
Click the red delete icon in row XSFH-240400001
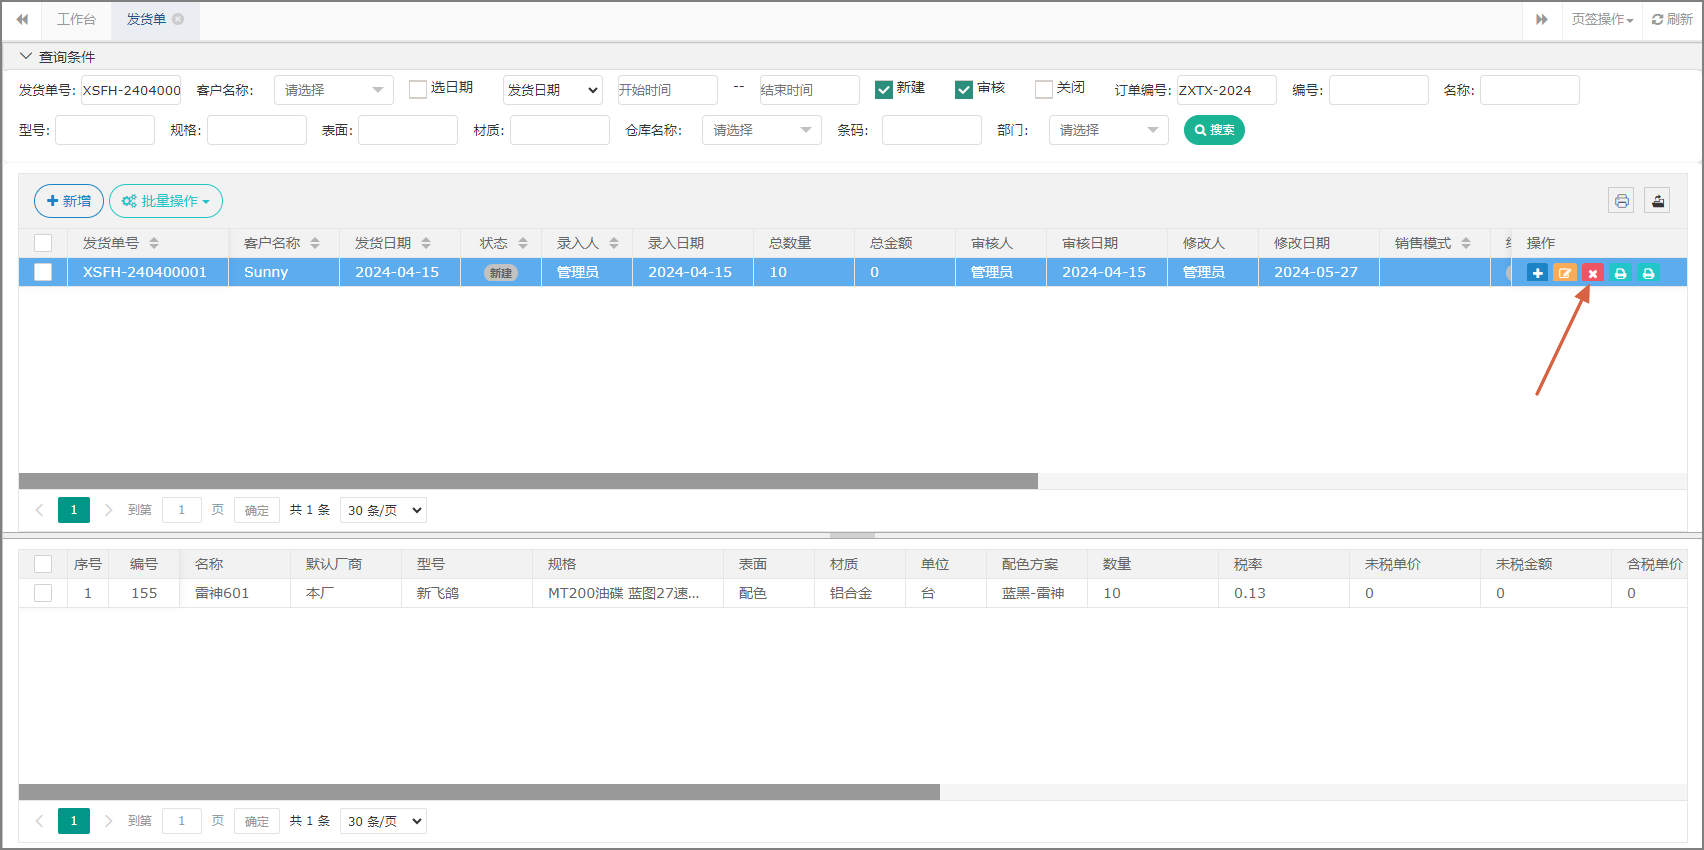pyautogui.click(x=1593, y=273)
